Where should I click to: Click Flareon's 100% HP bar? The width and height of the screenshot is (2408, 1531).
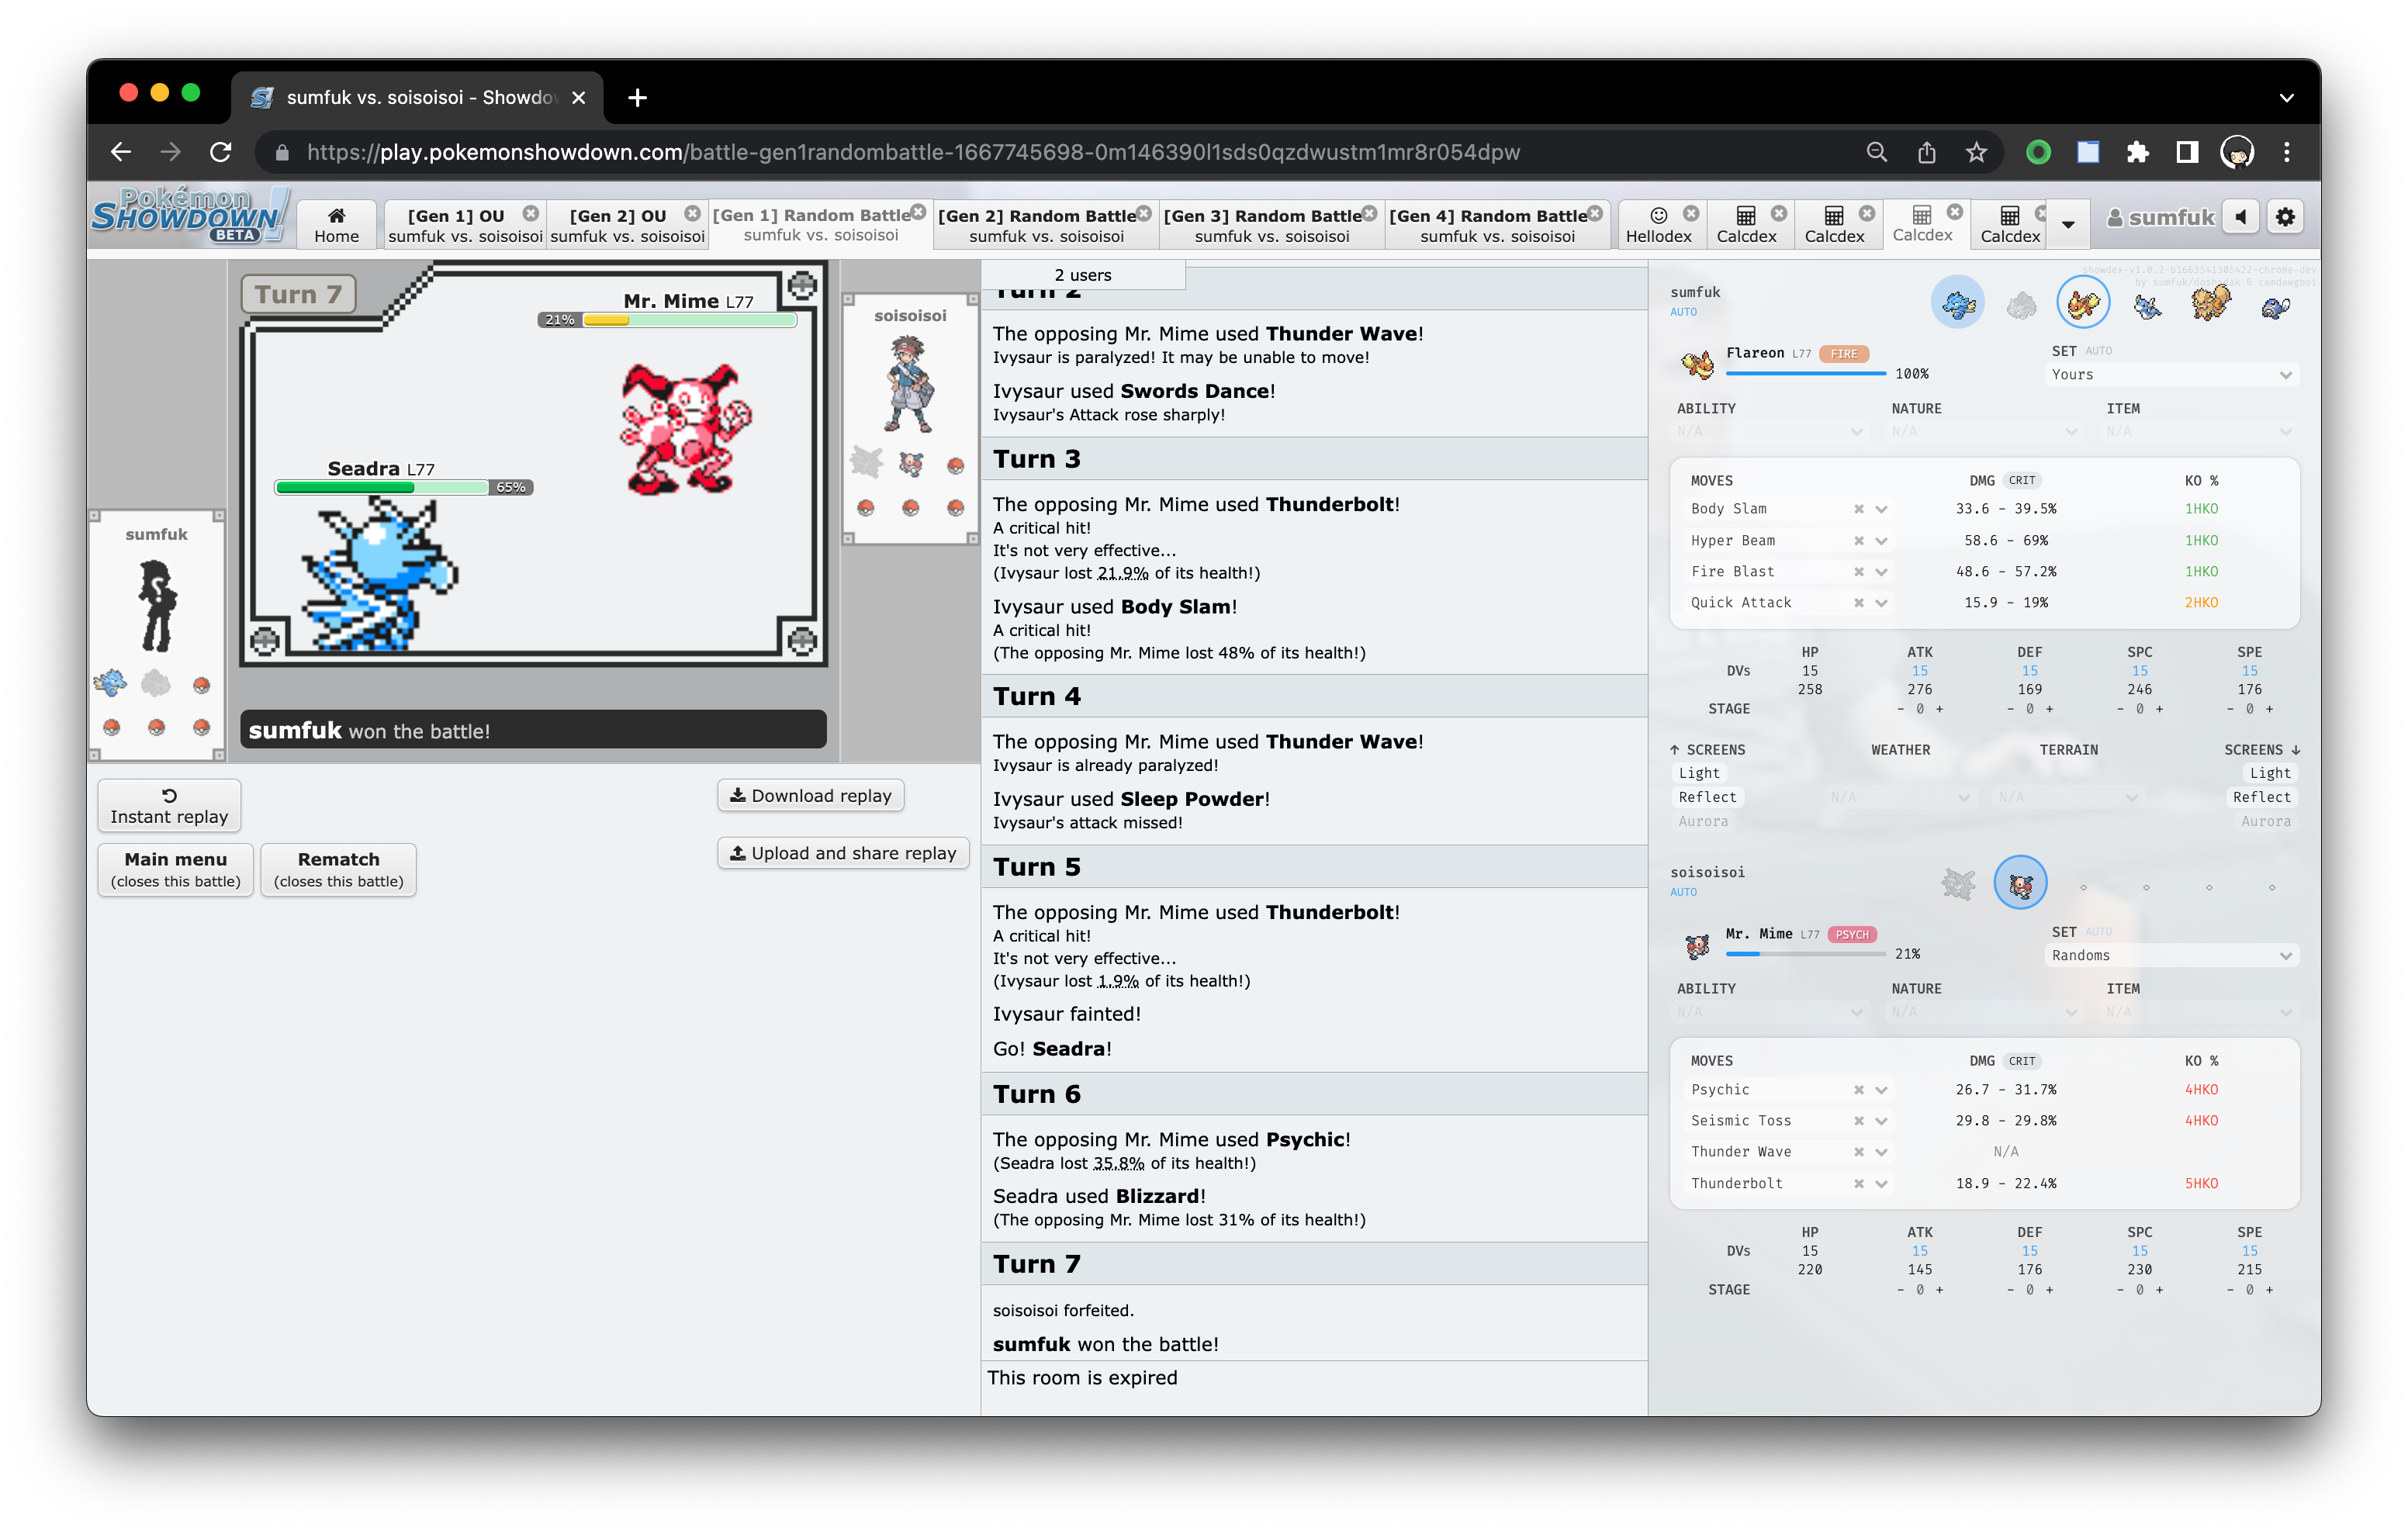(1805, 374)
